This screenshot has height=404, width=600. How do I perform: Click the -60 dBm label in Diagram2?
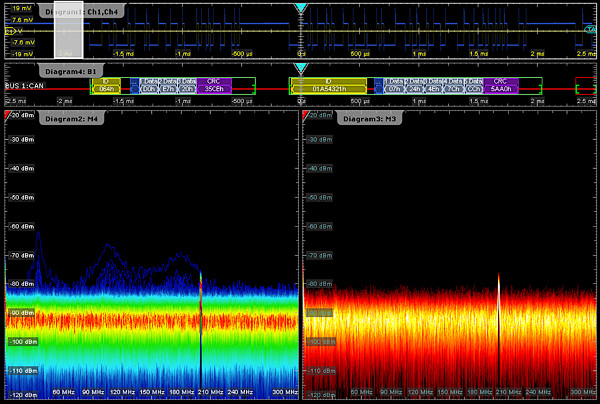[22, 226]
